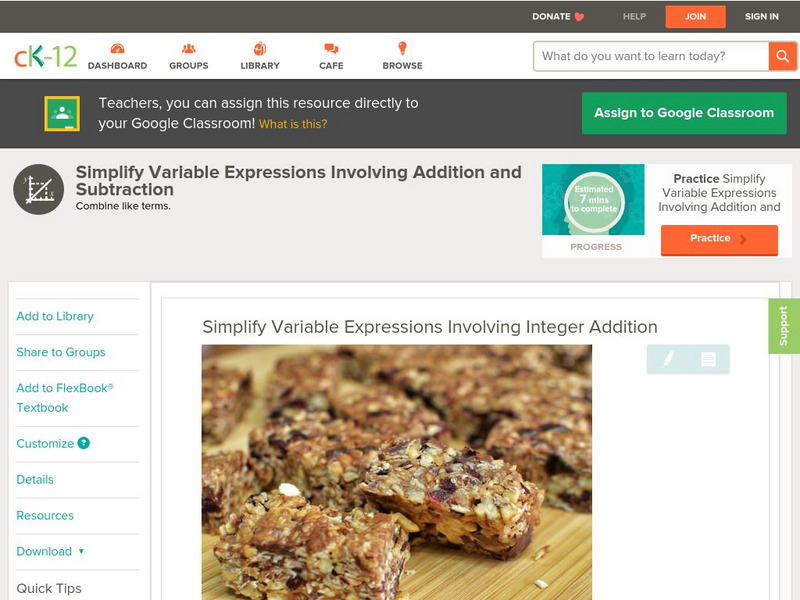Open the green Support side tab
The image size is (800, 600).
pyautogui.click(x=784, y=326)
